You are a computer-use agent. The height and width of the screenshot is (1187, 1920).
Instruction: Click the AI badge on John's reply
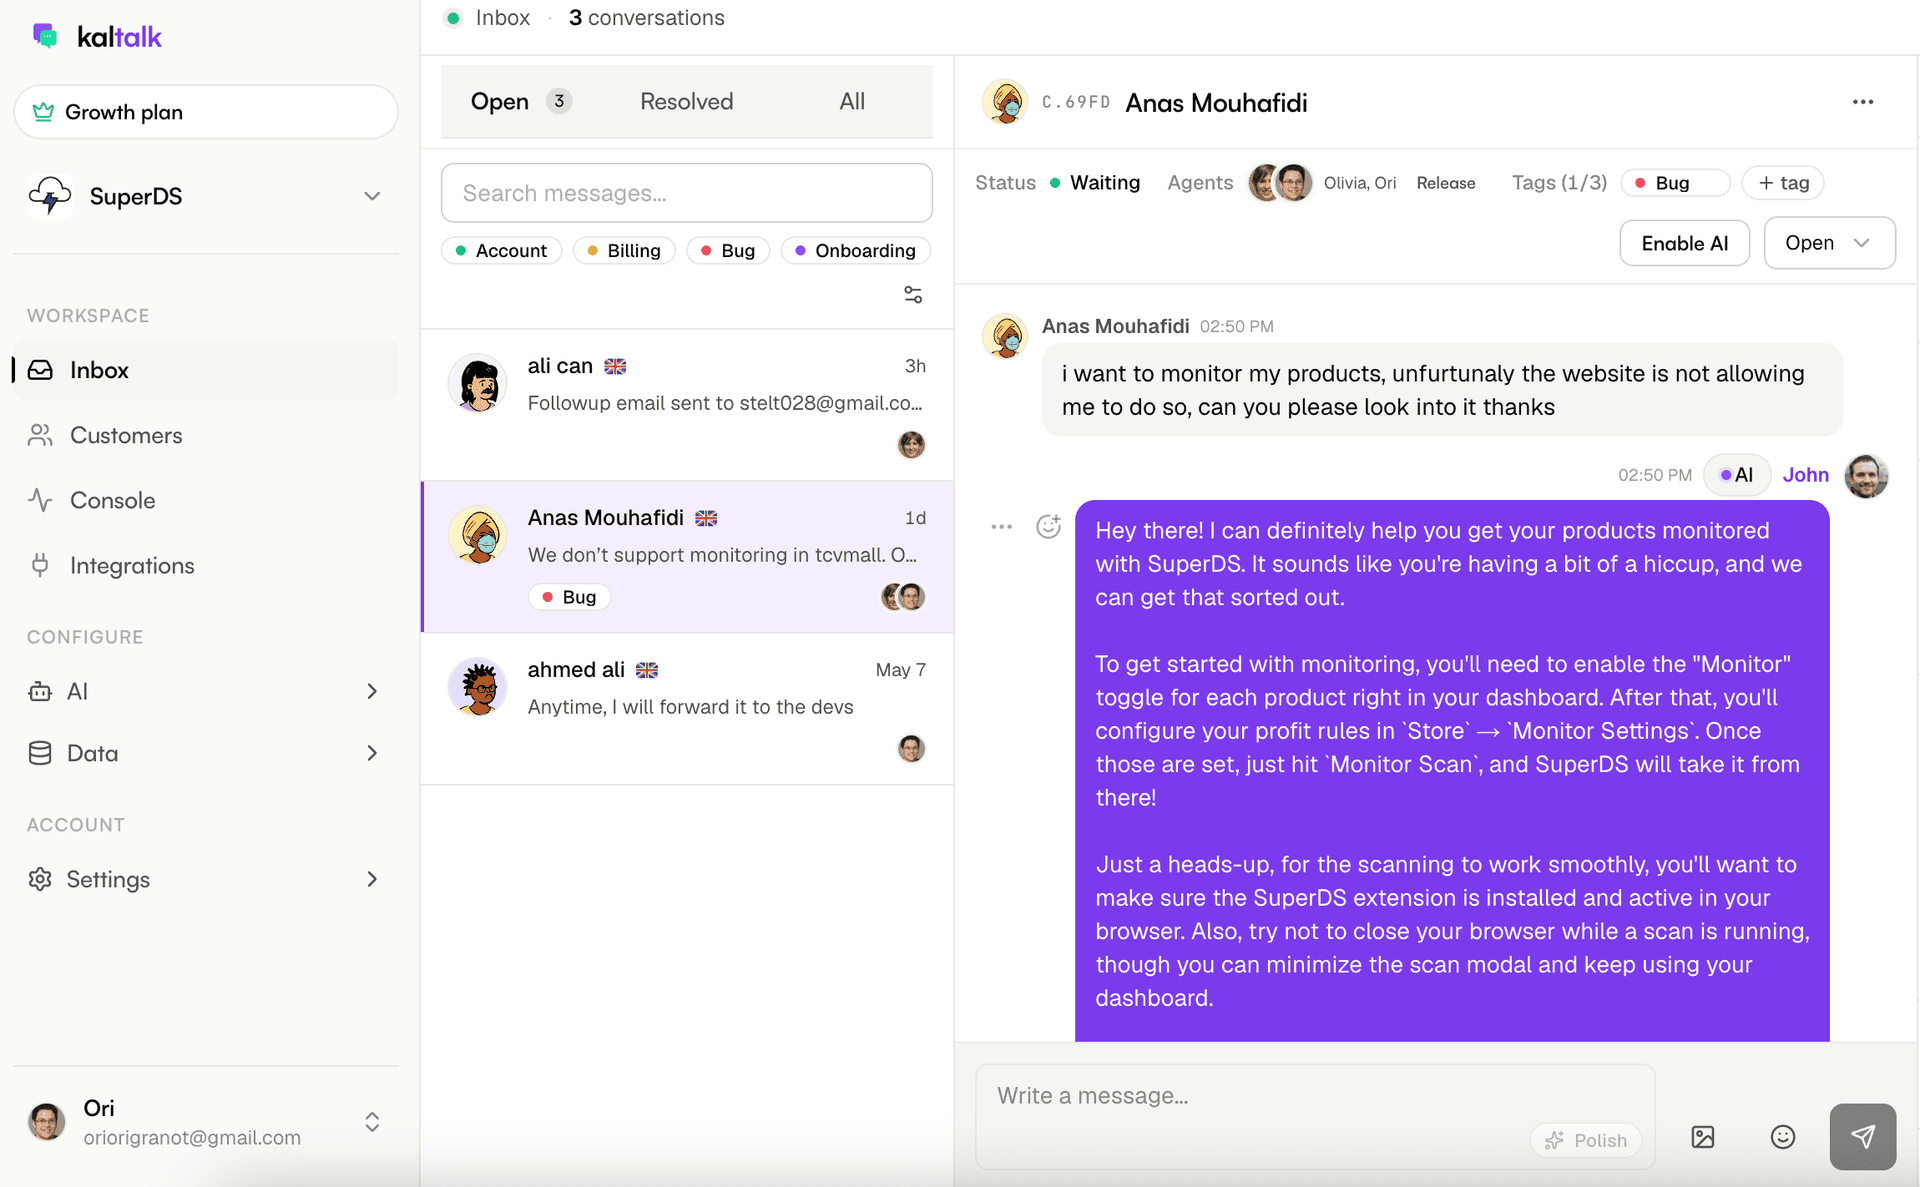(1736, 475)
